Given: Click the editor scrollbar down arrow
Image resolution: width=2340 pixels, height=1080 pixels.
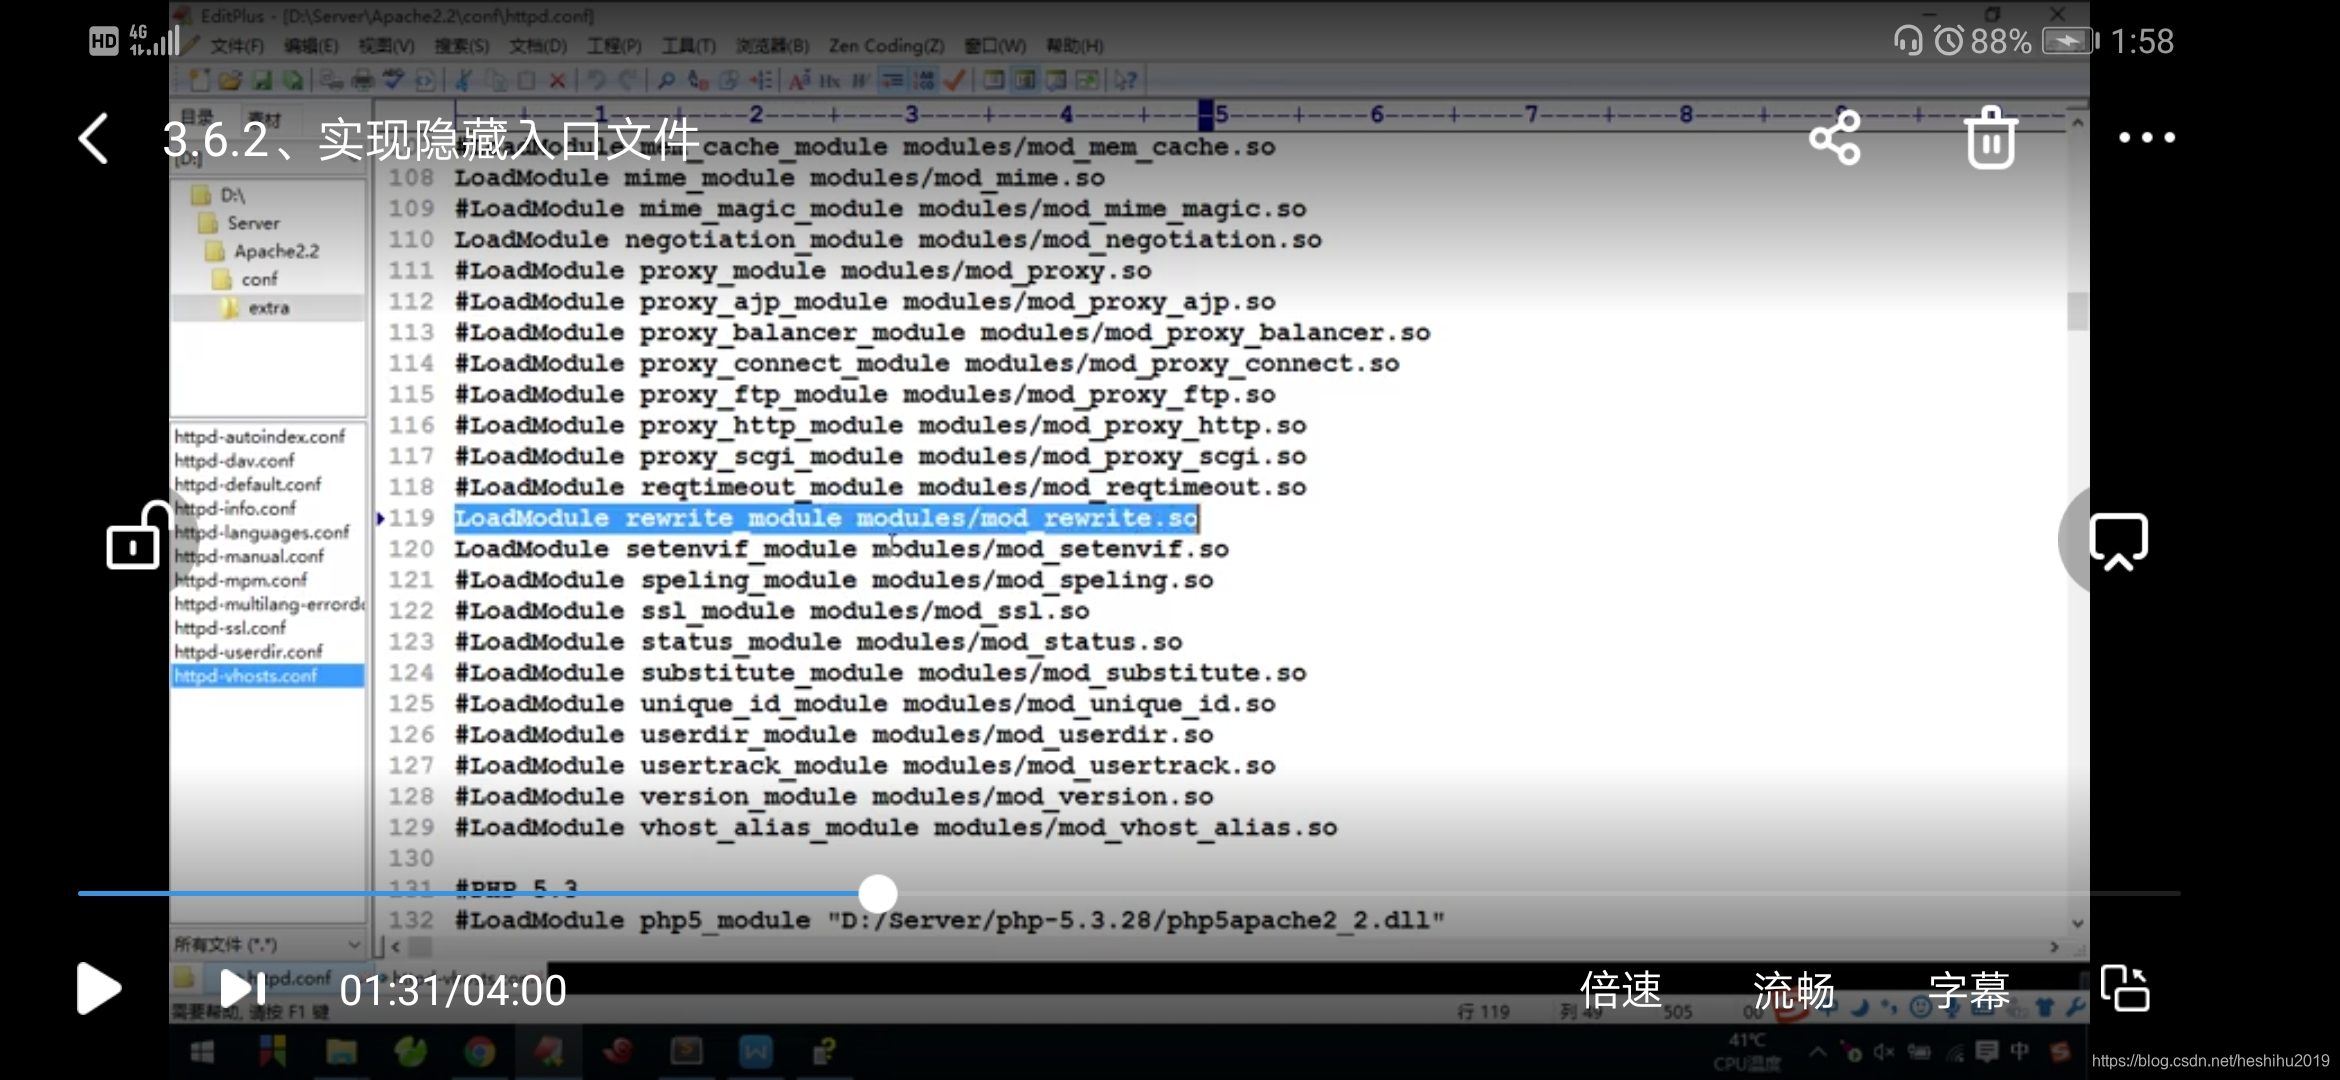Looking at the screenshot, I should [2077, 923].
